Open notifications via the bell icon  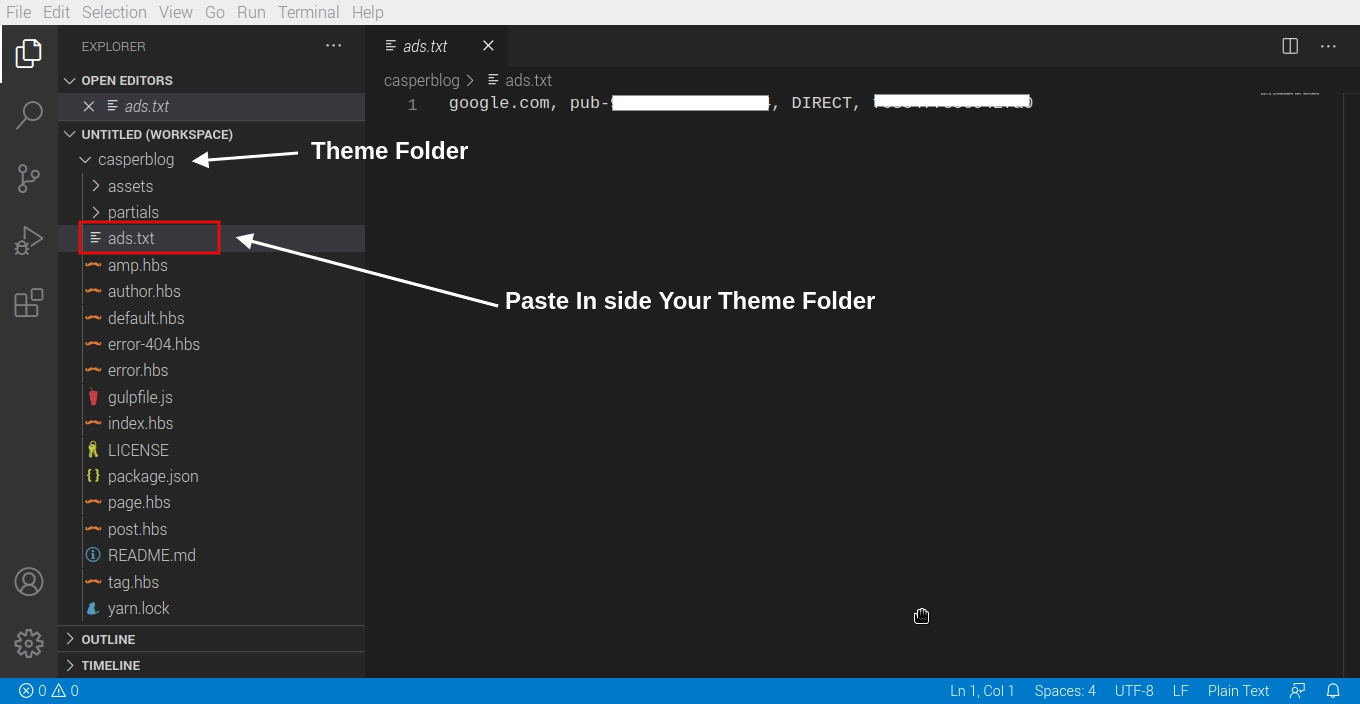(x=1333, y=690)
